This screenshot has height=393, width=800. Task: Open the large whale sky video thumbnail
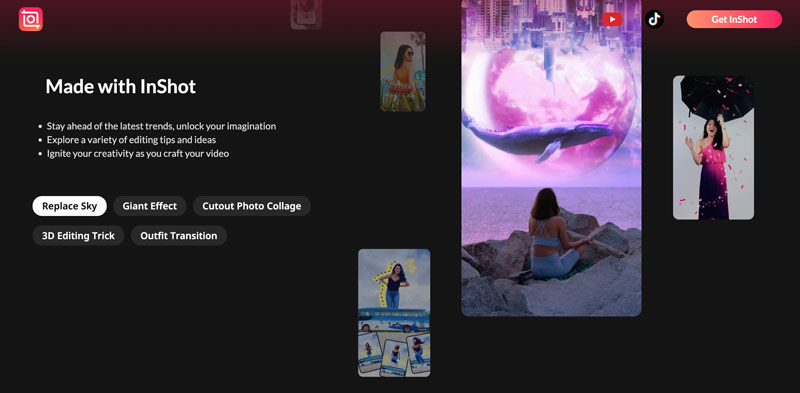[x=551, y=158]
